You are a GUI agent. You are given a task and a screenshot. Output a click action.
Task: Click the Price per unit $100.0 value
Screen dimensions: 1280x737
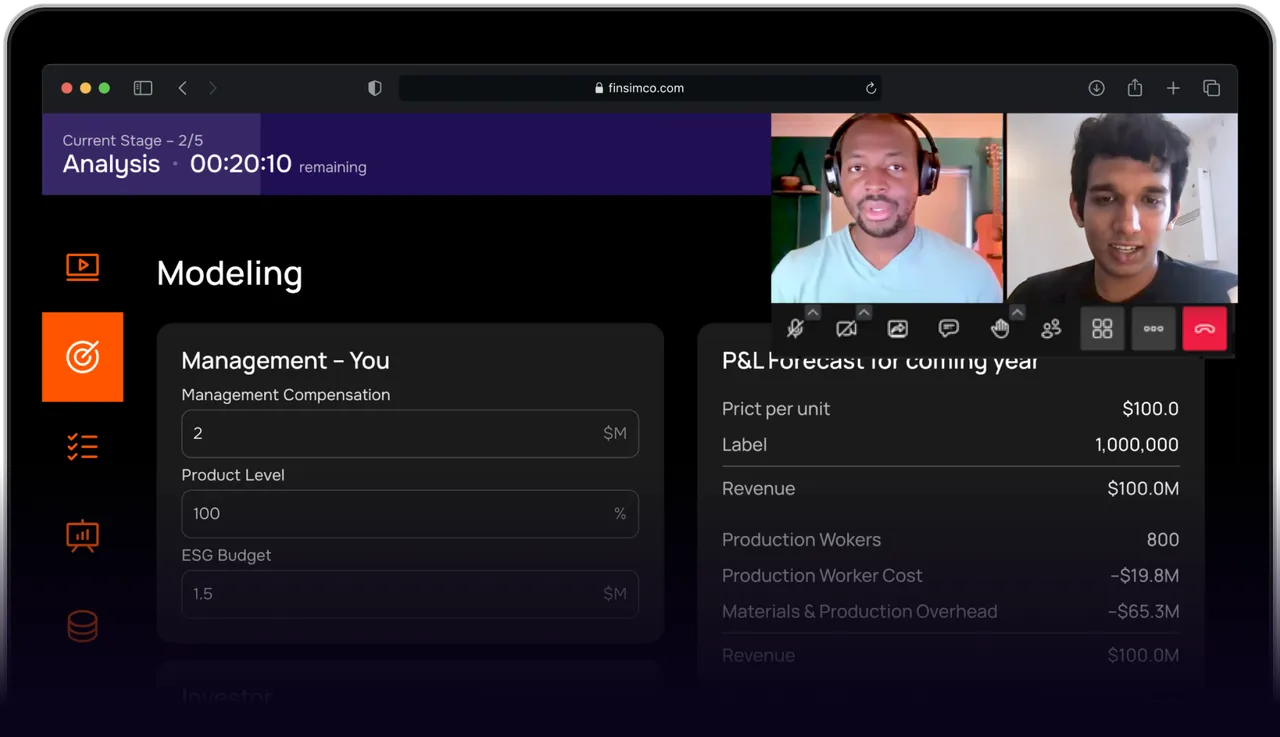[x=1151, y=409]
